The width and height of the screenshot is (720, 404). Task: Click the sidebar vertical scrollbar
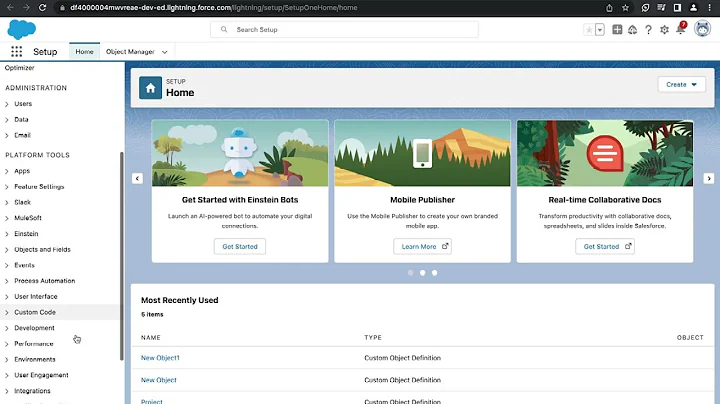coord(122,256)
